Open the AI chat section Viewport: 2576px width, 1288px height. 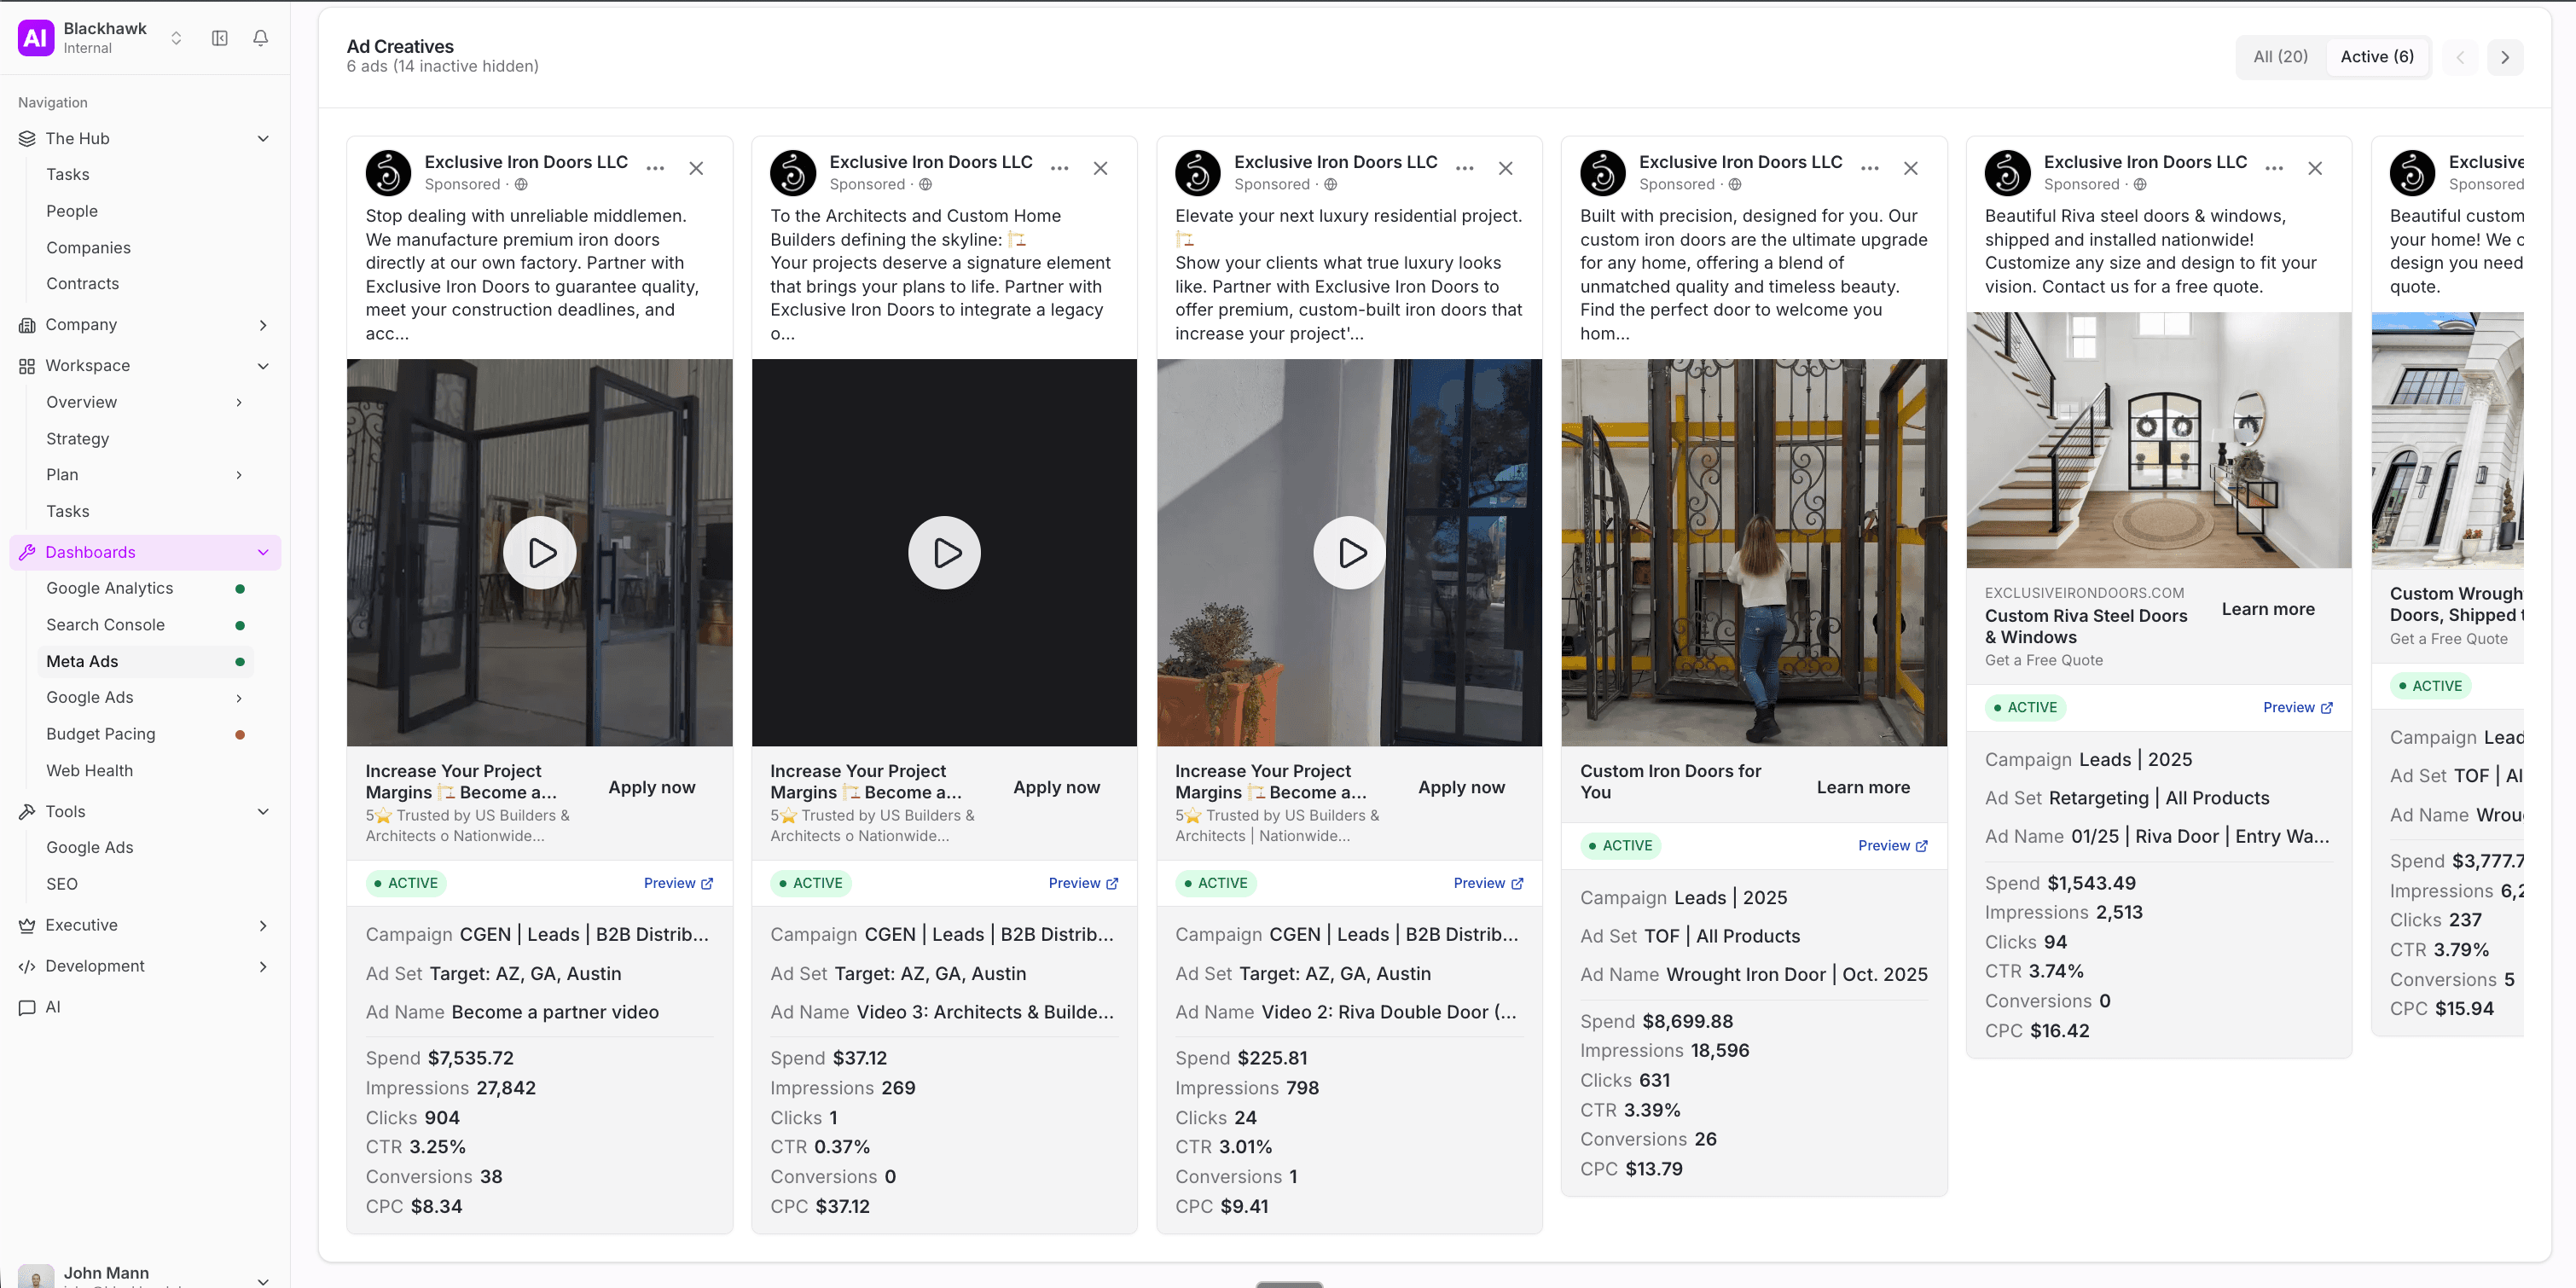pyautogui.click(x=53, y=1007)
